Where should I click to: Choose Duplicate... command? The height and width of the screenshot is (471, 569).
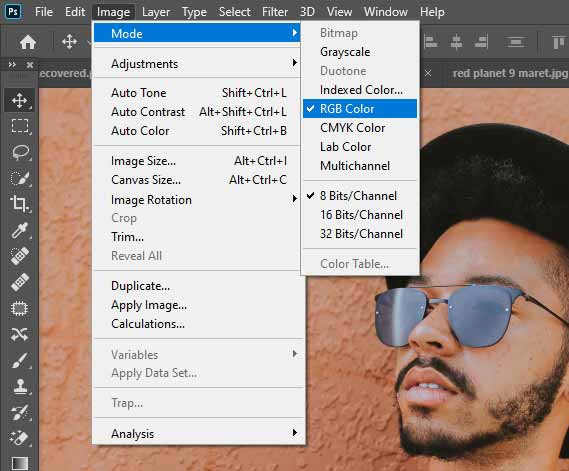197,286
